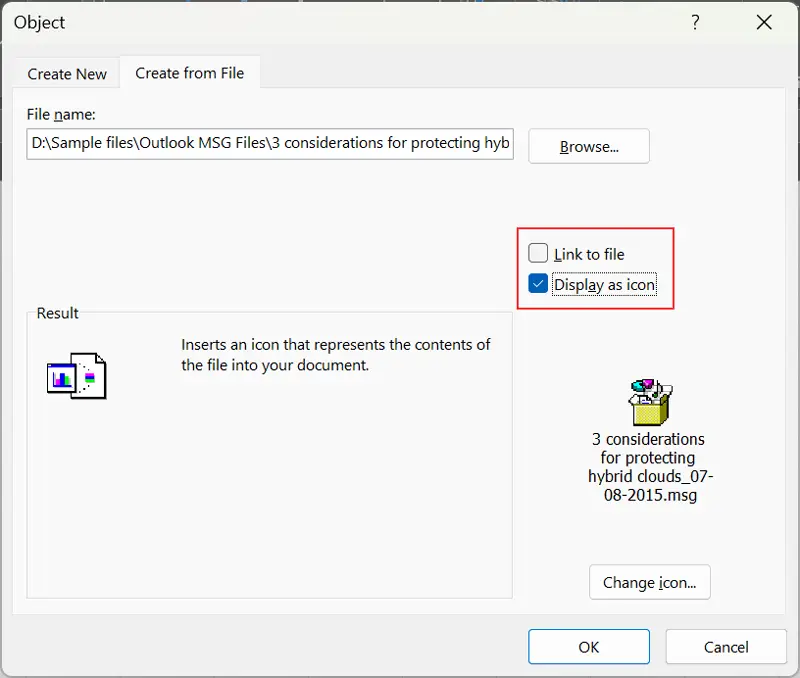Click the "File name:" label
The image size is (800, 678).
(61, 115)
